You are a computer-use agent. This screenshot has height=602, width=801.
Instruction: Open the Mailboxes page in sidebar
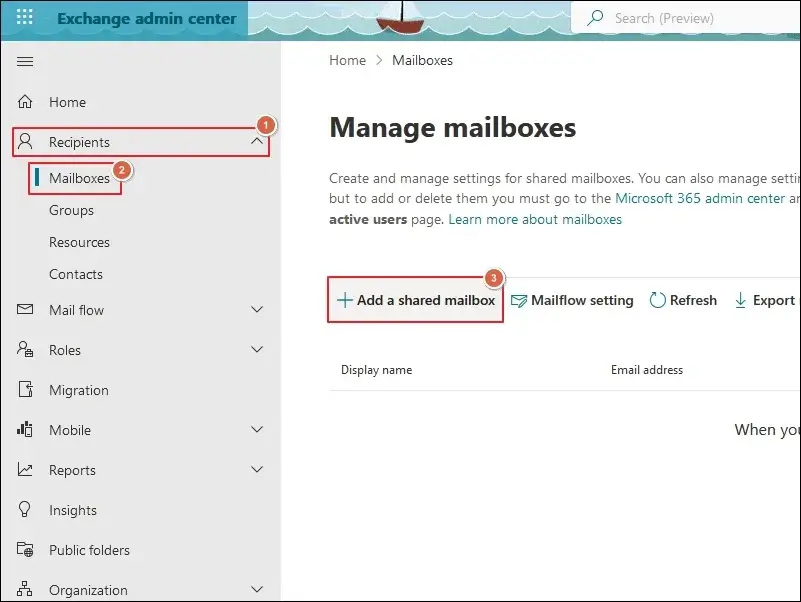79,178
